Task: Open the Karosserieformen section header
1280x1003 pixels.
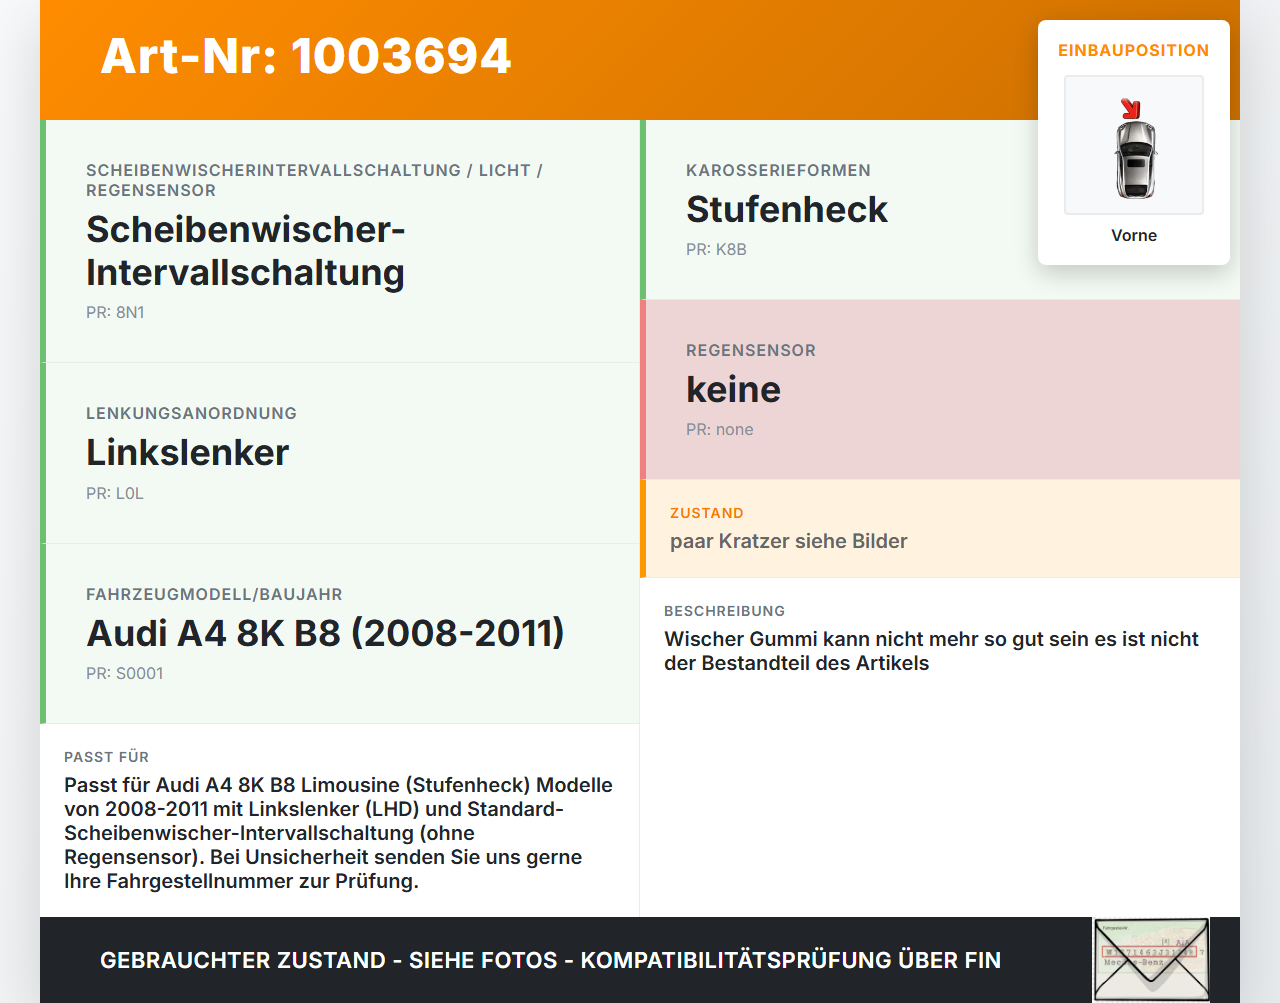Action: click(777, 170)
